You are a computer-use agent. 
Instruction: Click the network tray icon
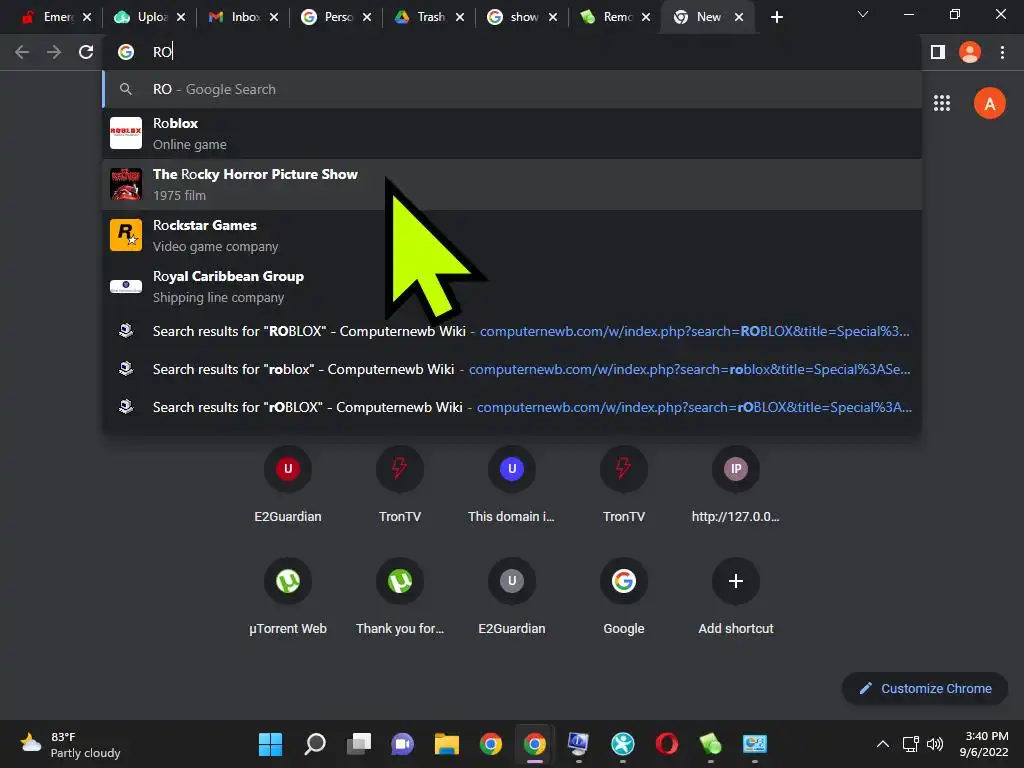click(910, 744)
